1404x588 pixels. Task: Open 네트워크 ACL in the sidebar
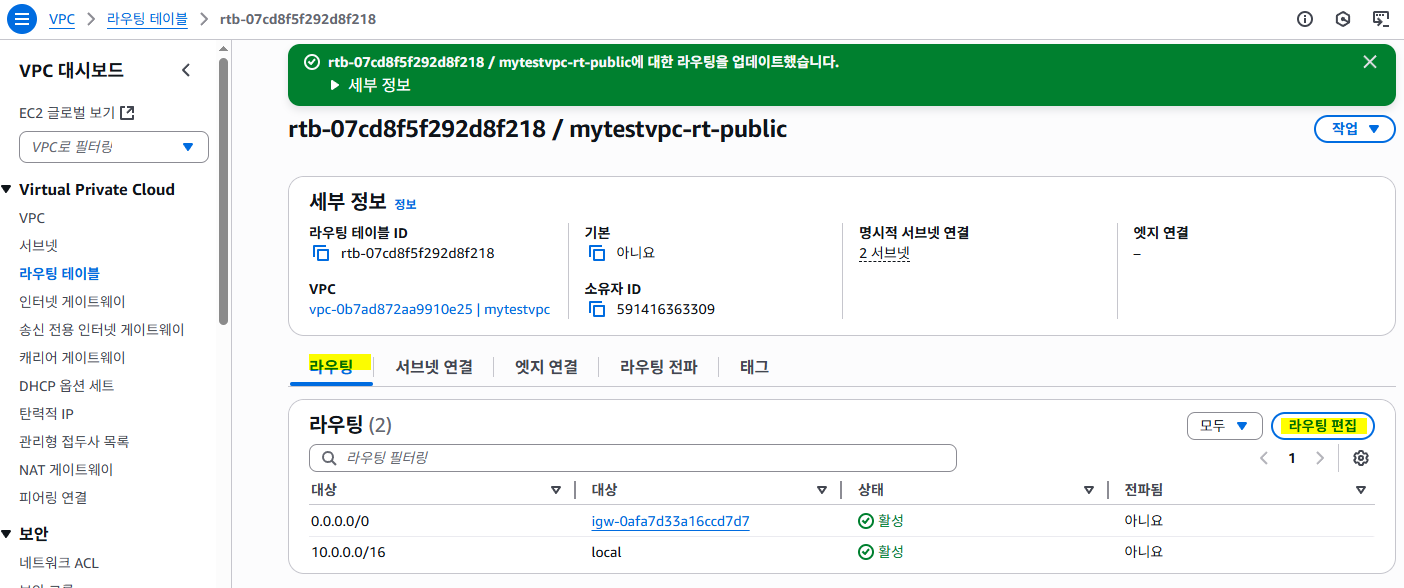[59, 563]
